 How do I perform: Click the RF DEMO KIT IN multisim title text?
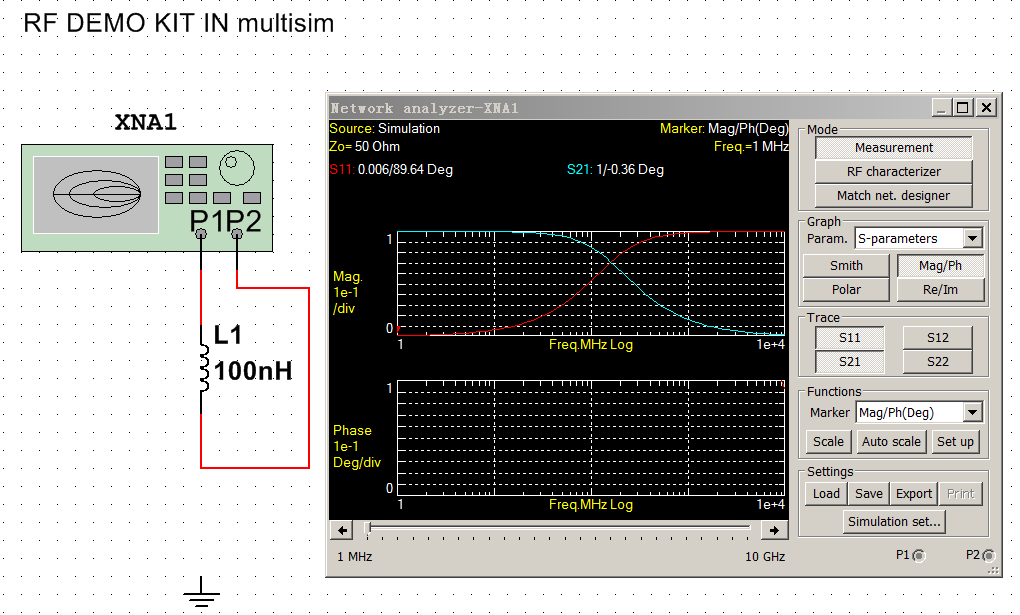[x=178, y=23]
